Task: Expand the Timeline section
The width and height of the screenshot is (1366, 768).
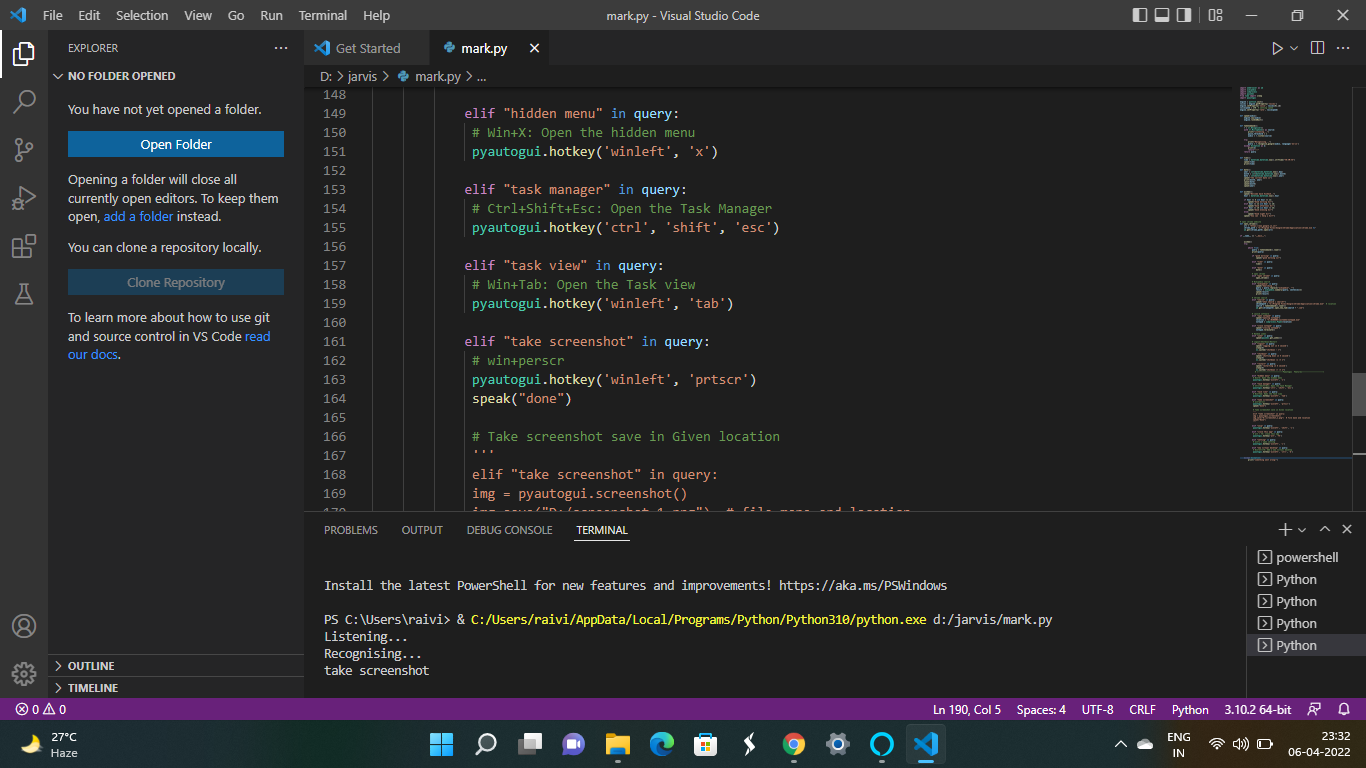Action: click(x=92, y=688)
